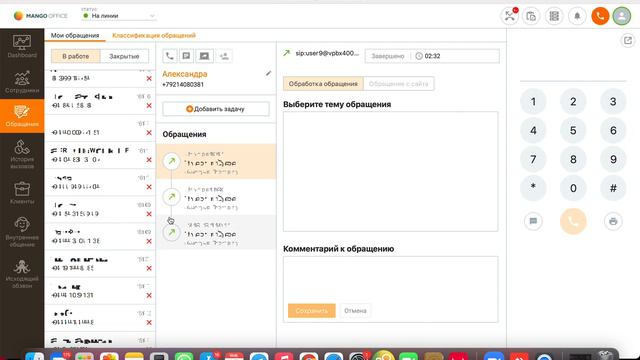Select the Закрытые filter

coord(124,56)
